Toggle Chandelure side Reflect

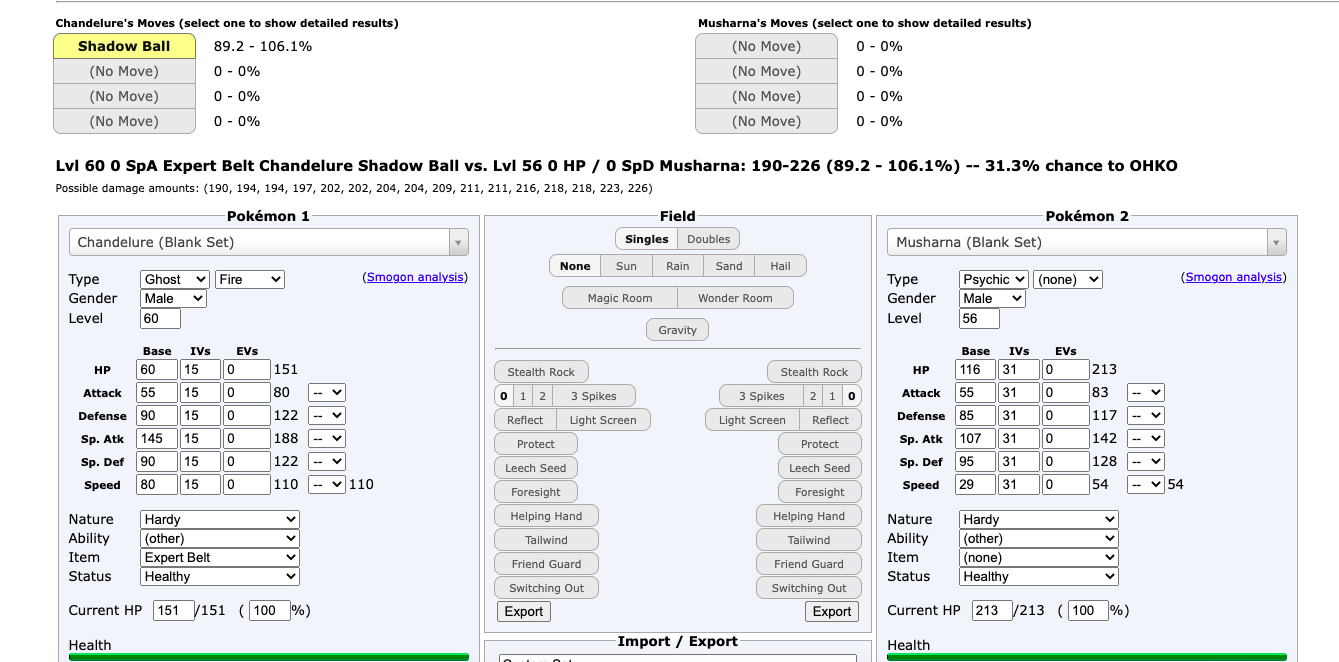tap(525, 420)
